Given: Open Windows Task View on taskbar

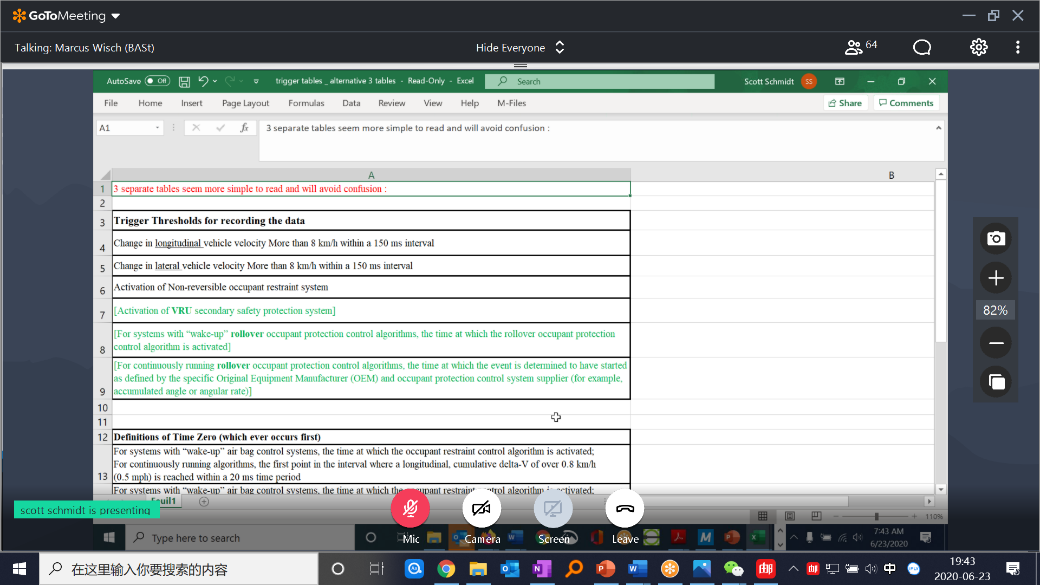Looking at the screenshot, I should pyautogui.click(x=376, y=569).
